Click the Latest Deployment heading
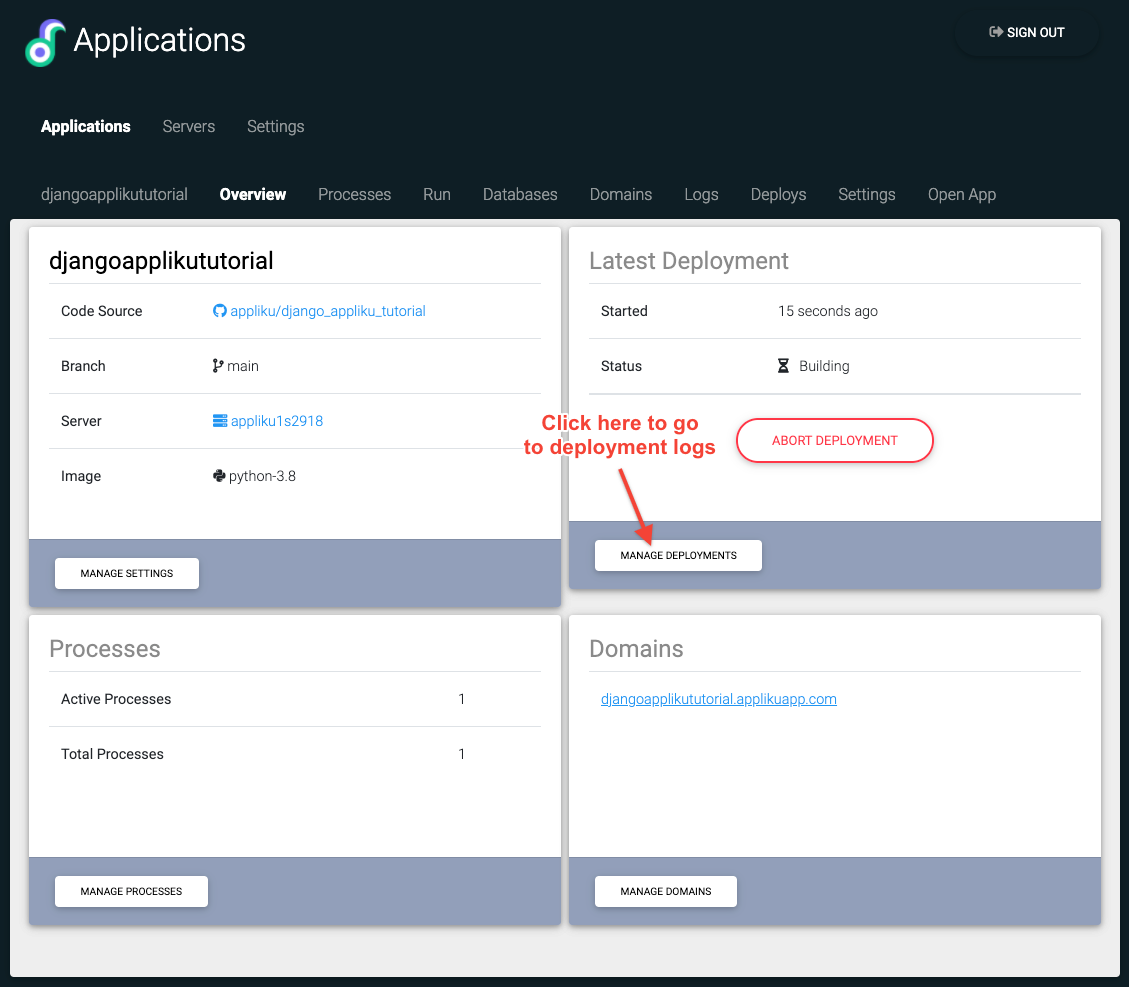The image size is (1129, 987). coord(689,261)
